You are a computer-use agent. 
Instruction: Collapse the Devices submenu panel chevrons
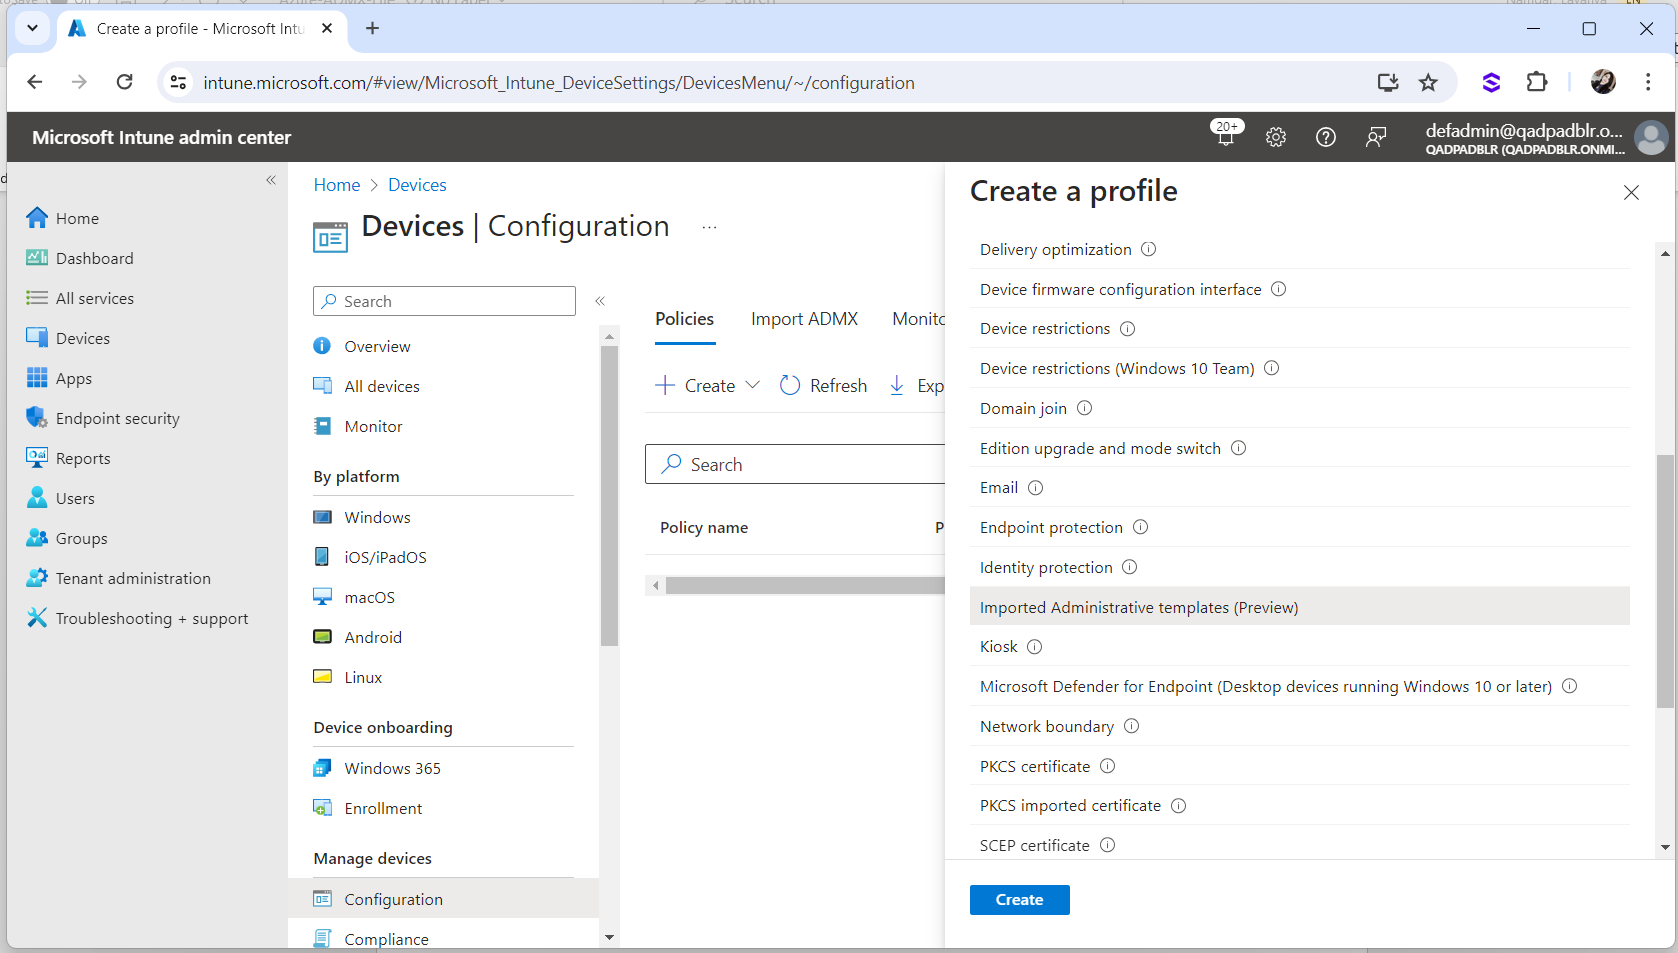[600, 301]
